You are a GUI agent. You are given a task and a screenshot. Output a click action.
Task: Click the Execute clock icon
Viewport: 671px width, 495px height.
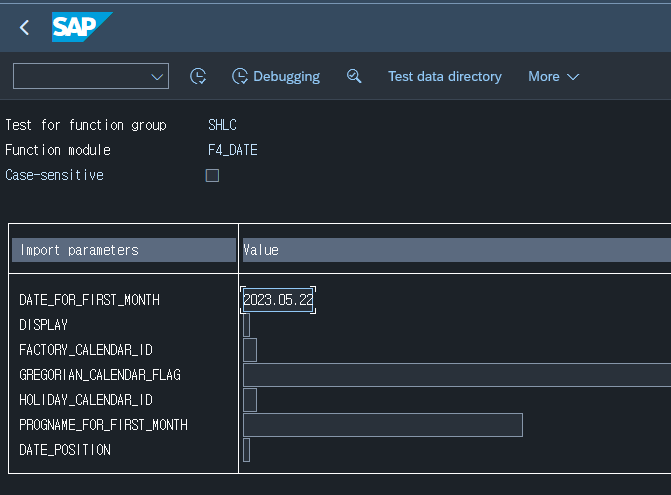tap(198, 77)
